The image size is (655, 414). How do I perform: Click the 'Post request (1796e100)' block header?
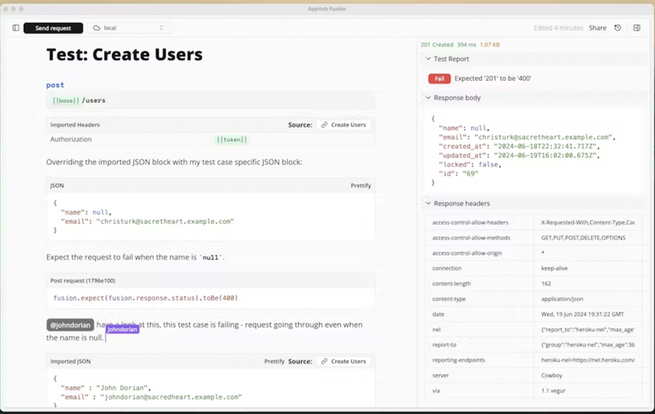[83, 281]
